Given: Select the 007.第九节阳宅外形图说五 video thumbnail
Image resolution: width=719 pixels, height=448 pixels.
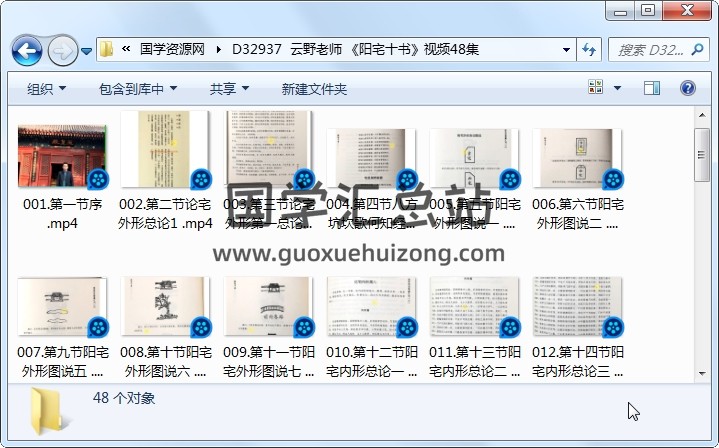Looking at the screenshot, I should 62,307.
